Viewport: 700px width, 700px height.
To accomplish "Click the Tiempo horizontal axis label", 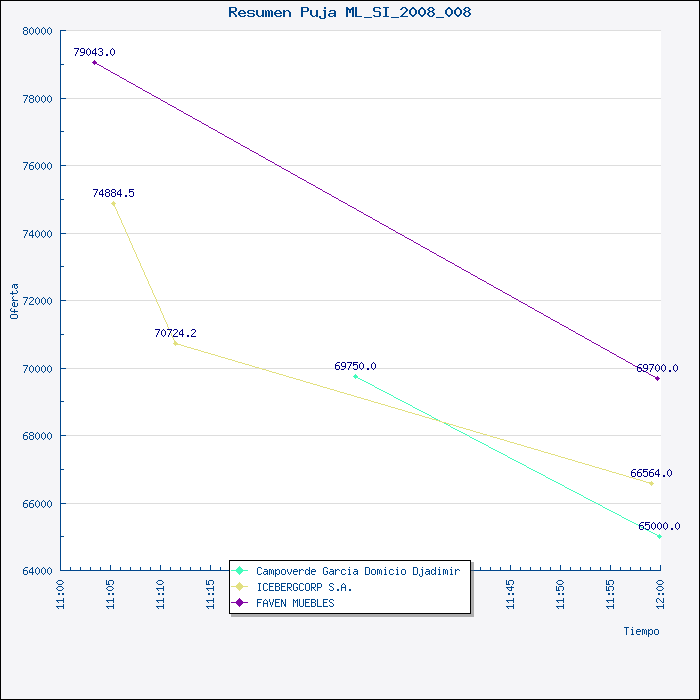I will (642, 631).
